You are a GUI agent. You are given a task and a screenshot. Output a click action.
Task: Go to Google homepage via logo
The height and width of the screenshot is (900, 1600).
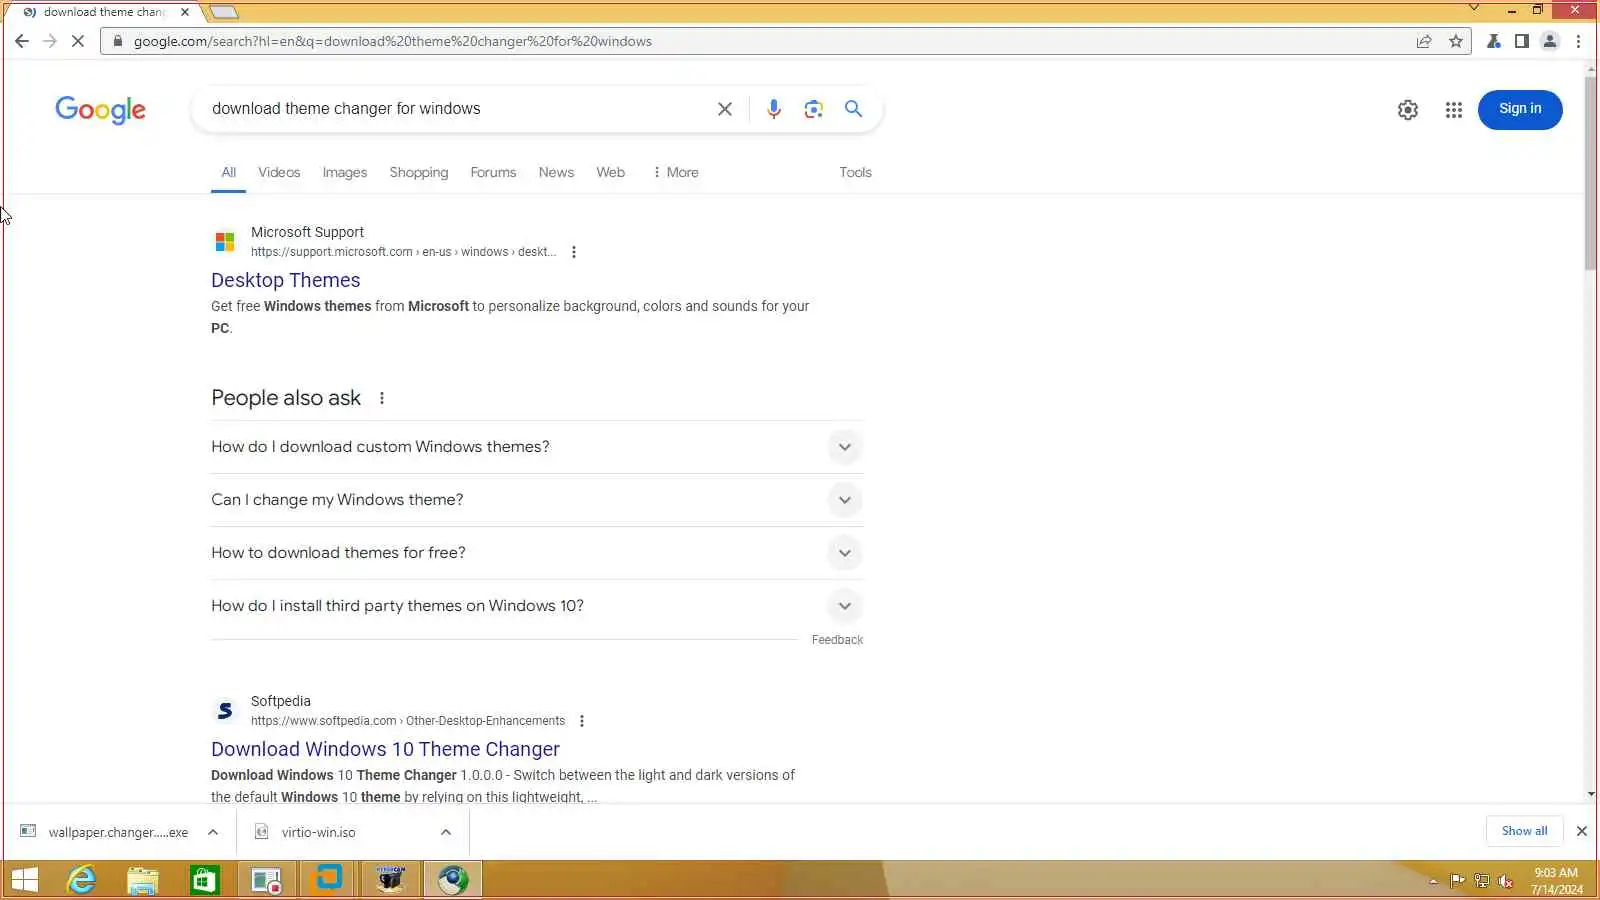click(100, 110)
